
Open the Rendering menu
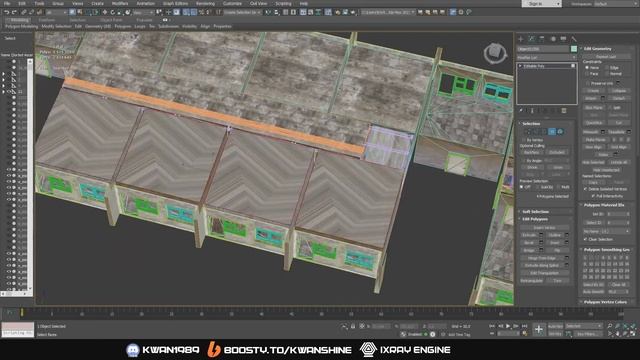pyautogui.click(x=205, y=3)
